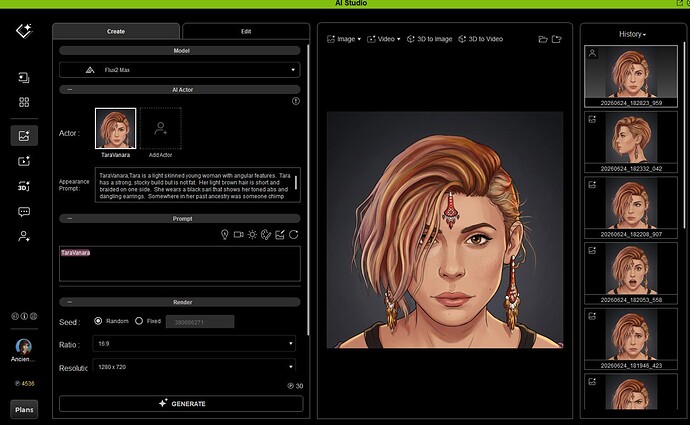The image size is (690, 425).
Task: Open the Image dropdown in preview toolbar
Action: (344, 39)
